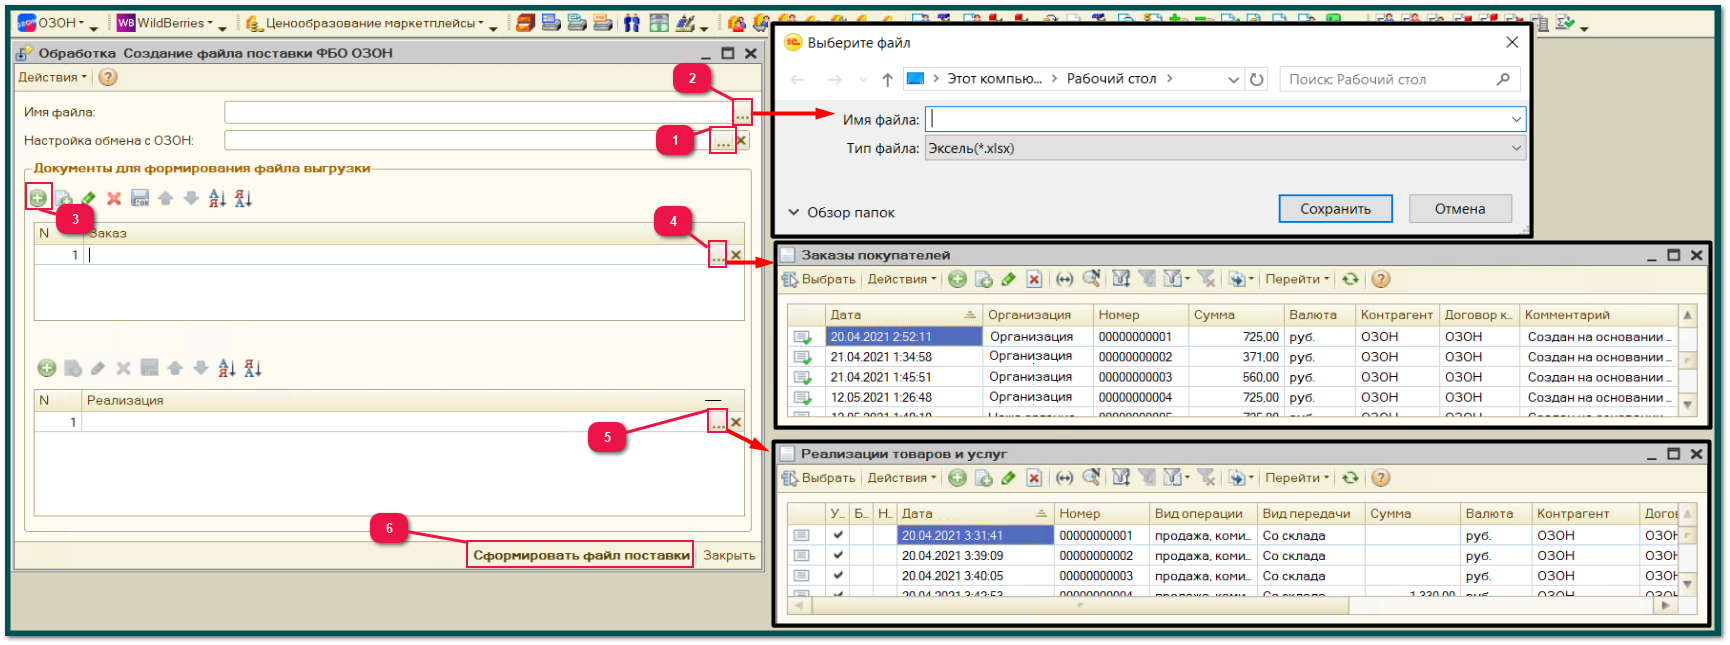Add a new row in the Заказ table
Screen dimensions: 1730x645
[37, 198]
